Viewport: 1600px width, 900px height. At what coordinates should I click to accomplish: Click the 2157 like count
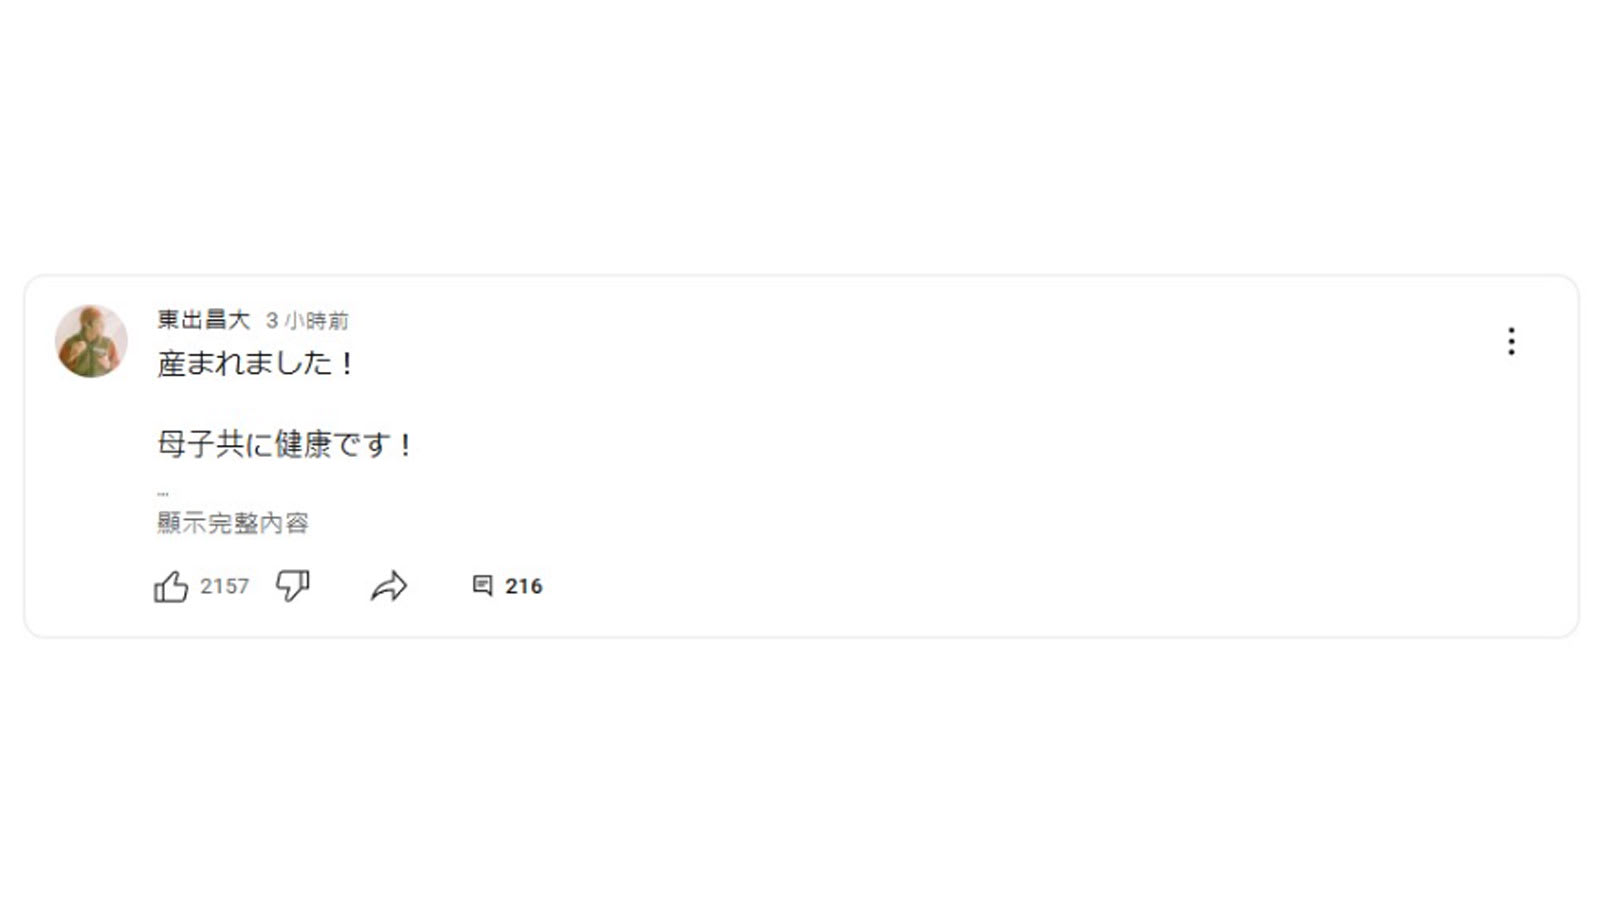[x=224, y=586]
